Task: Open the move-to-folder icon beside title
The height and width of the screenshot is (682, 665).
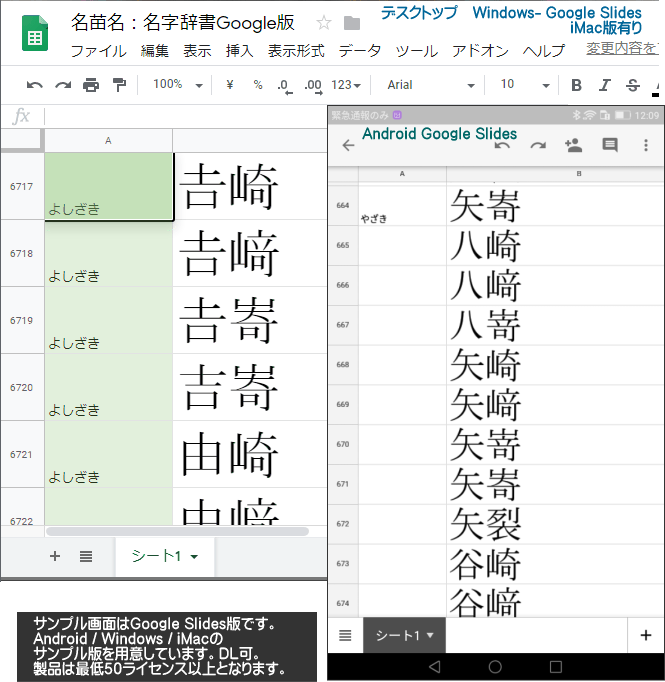Action: click(x=351, y=23)
